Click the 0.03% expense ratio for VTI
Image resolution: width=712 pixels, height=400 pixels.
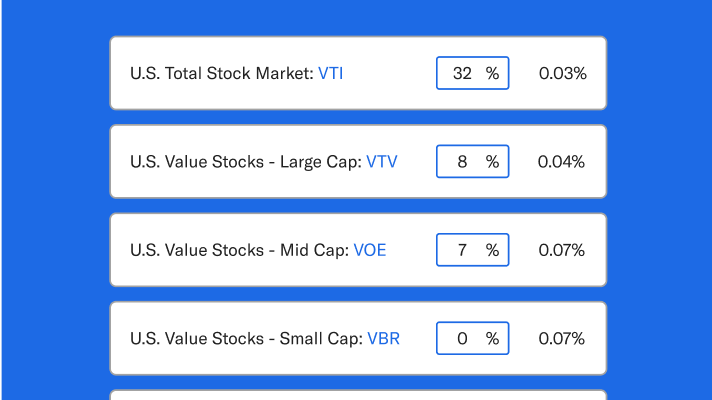562,73
